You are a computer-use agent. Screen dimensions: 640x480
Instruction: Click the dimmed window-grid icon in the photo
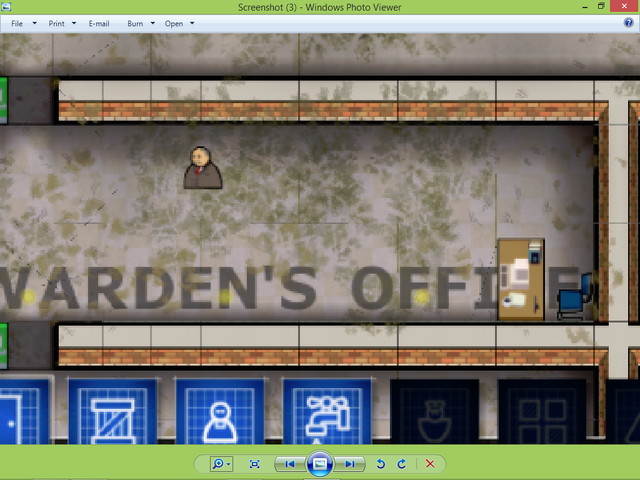(x=542, y=411)
